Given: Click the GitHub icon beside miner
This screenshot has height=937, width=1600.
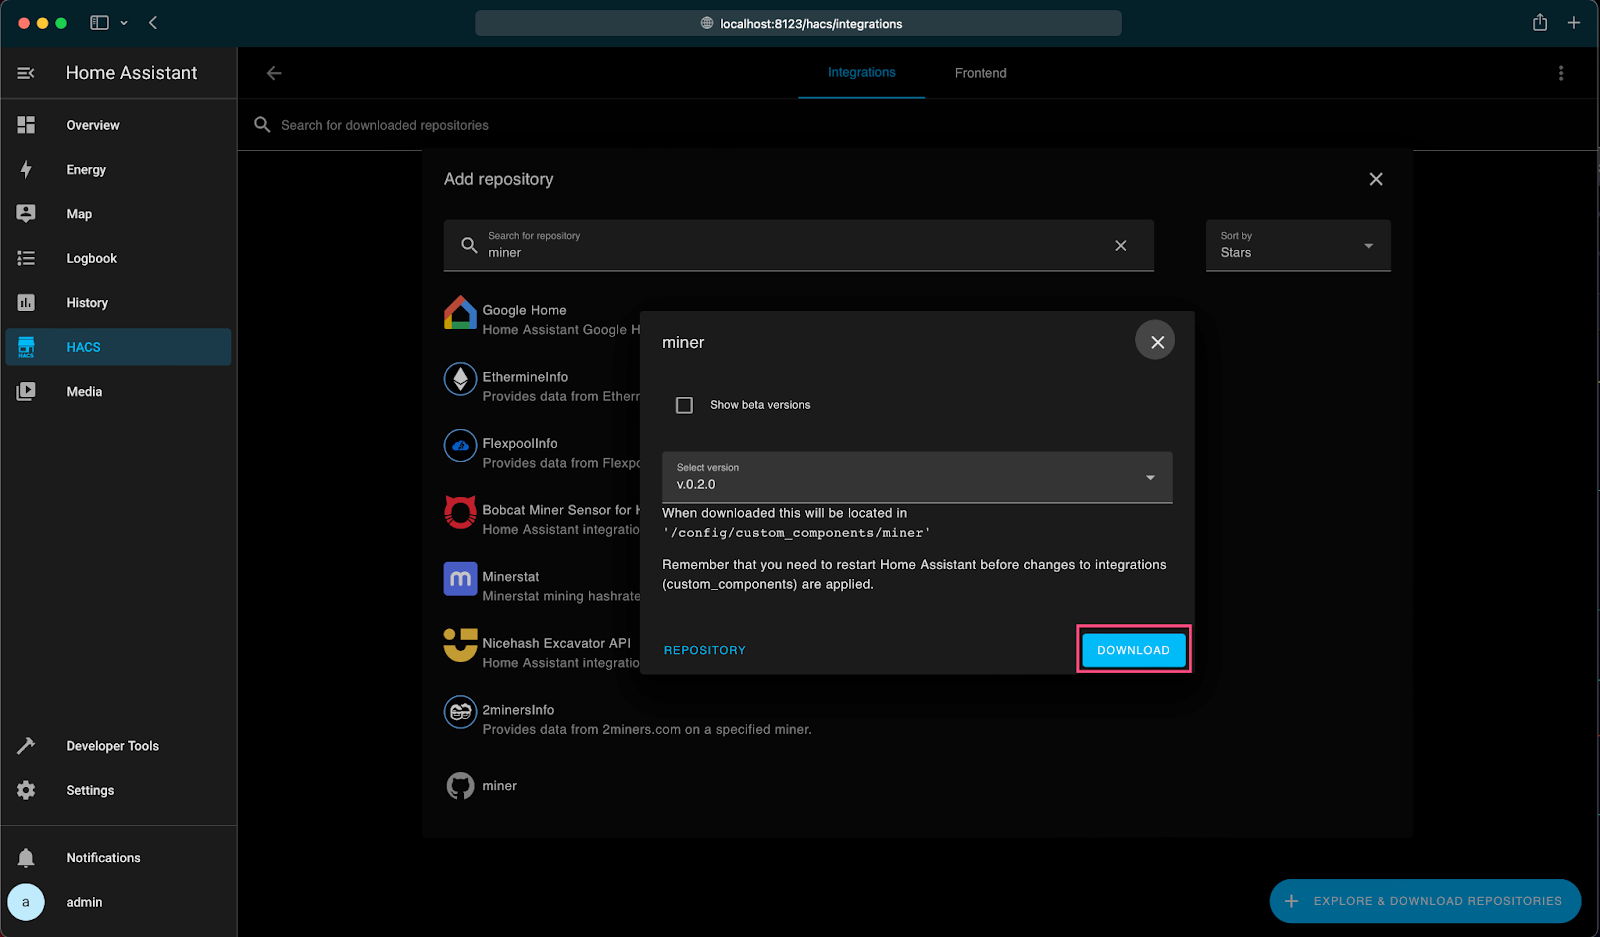Looking at the screenshot, I should coord(460,786).
